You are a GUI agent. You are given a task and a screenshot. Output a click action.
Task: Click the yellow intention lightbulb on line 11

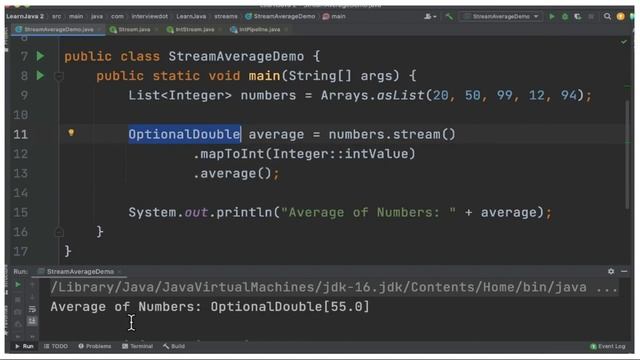(71, 133)
